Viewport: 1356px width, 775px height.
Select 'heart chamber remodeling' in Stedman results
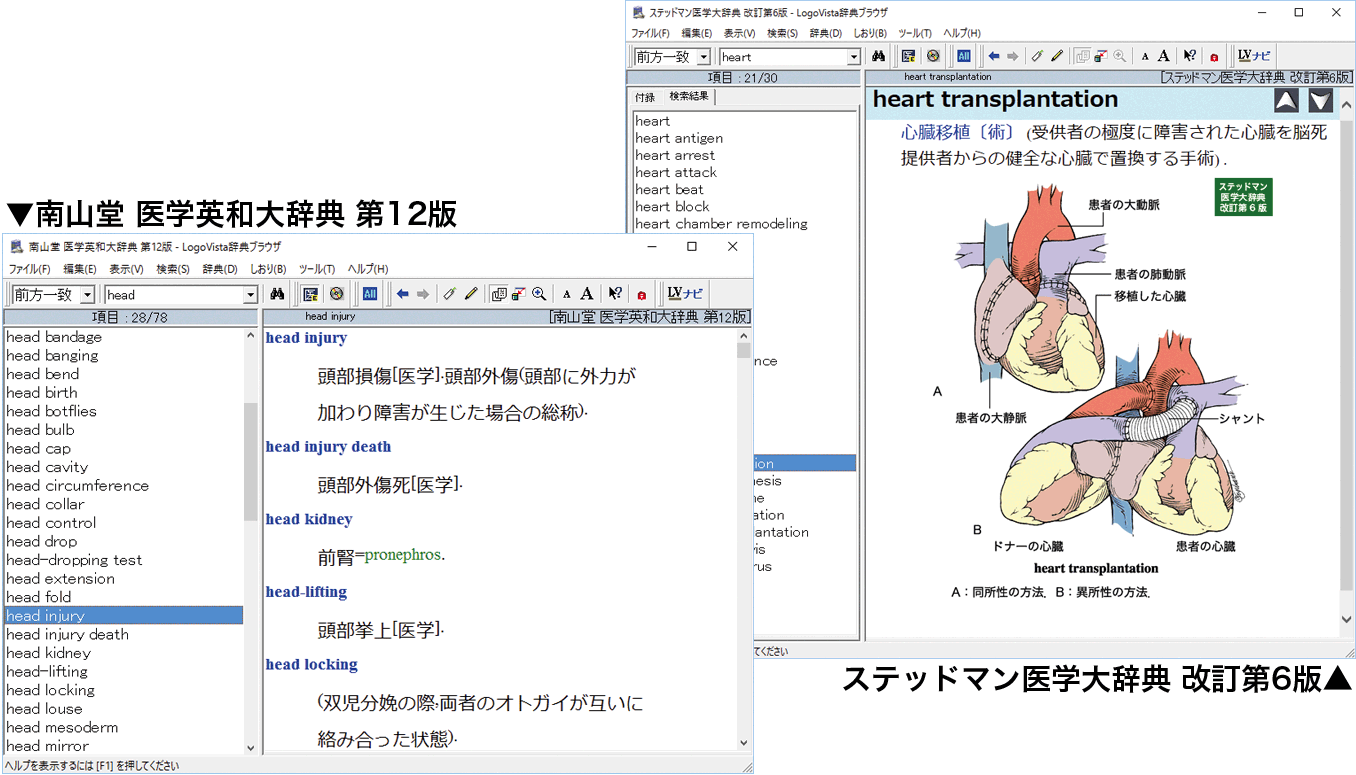click(x=721, y=223)
